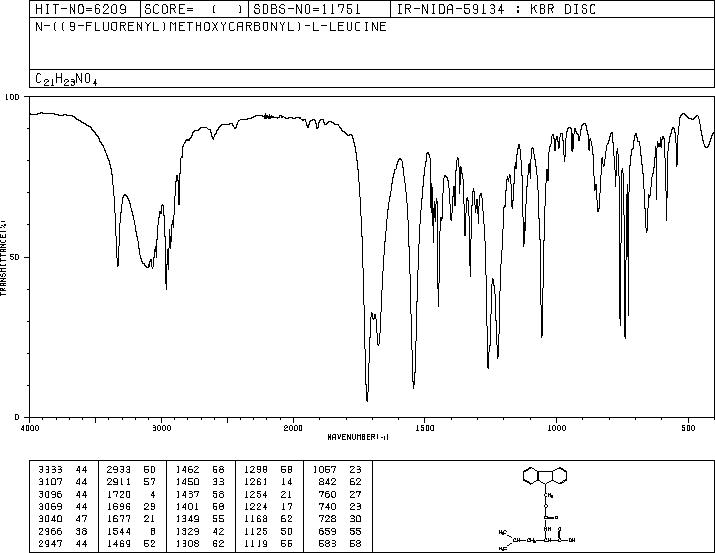
Task: Click the 1500 tick label on x-axis
Action: [x=425, y=428]
